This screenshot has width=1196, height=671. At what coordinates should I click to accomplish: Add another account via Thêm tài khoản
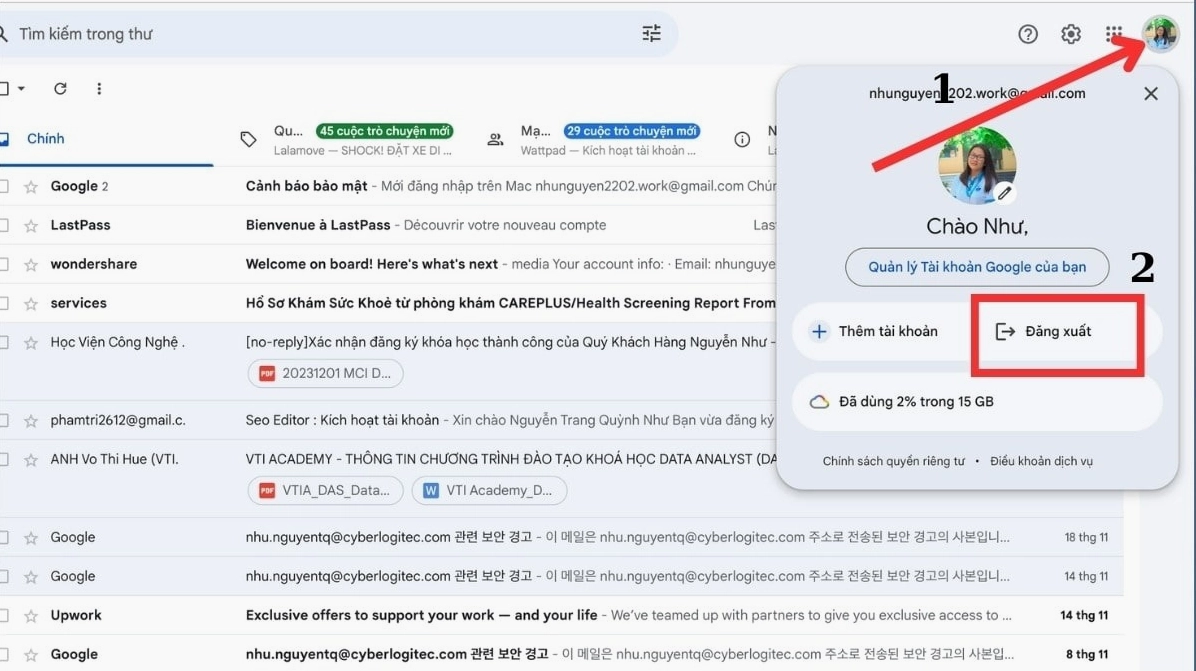click(x=875, y=331)
